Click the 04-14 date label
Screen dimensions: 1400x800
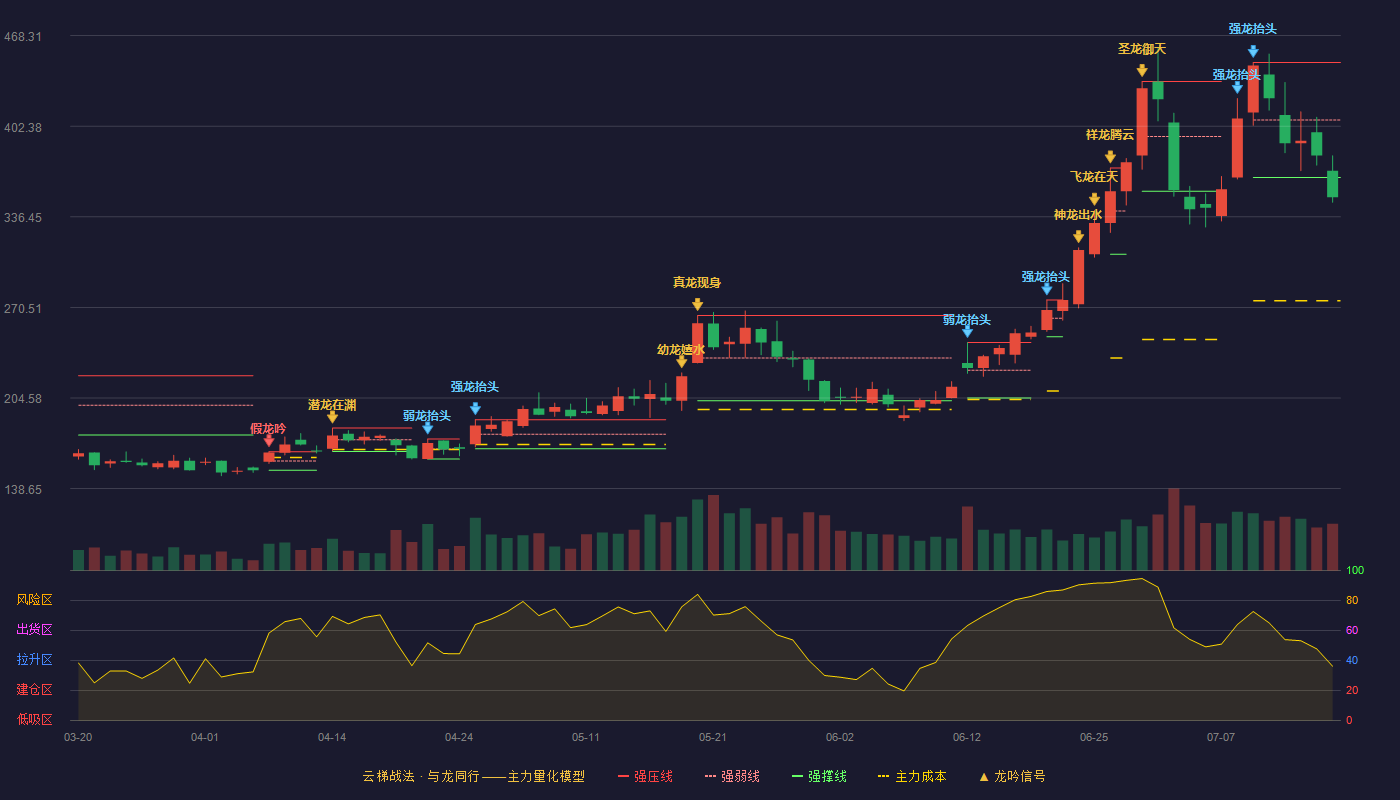pyautogui.click(x=332, y=737)
